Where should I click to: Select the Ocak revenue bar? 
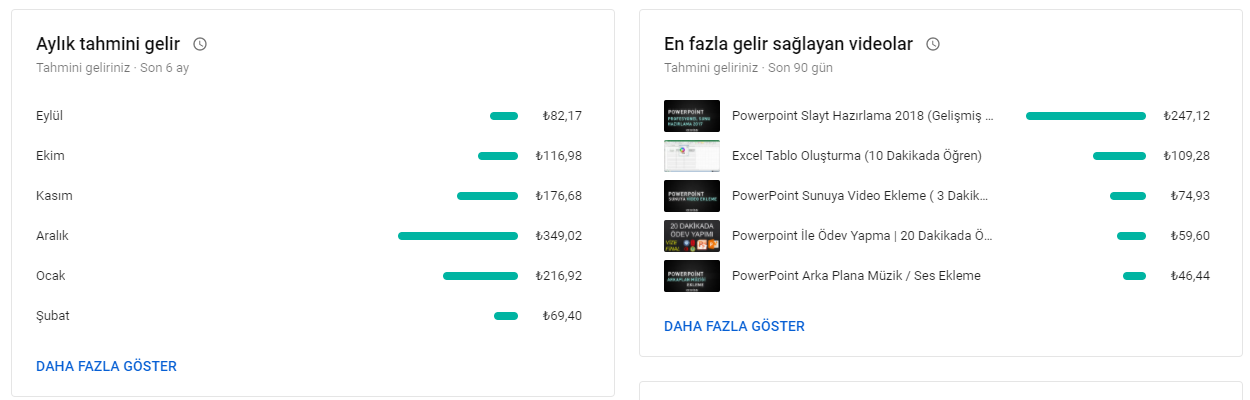480,276
